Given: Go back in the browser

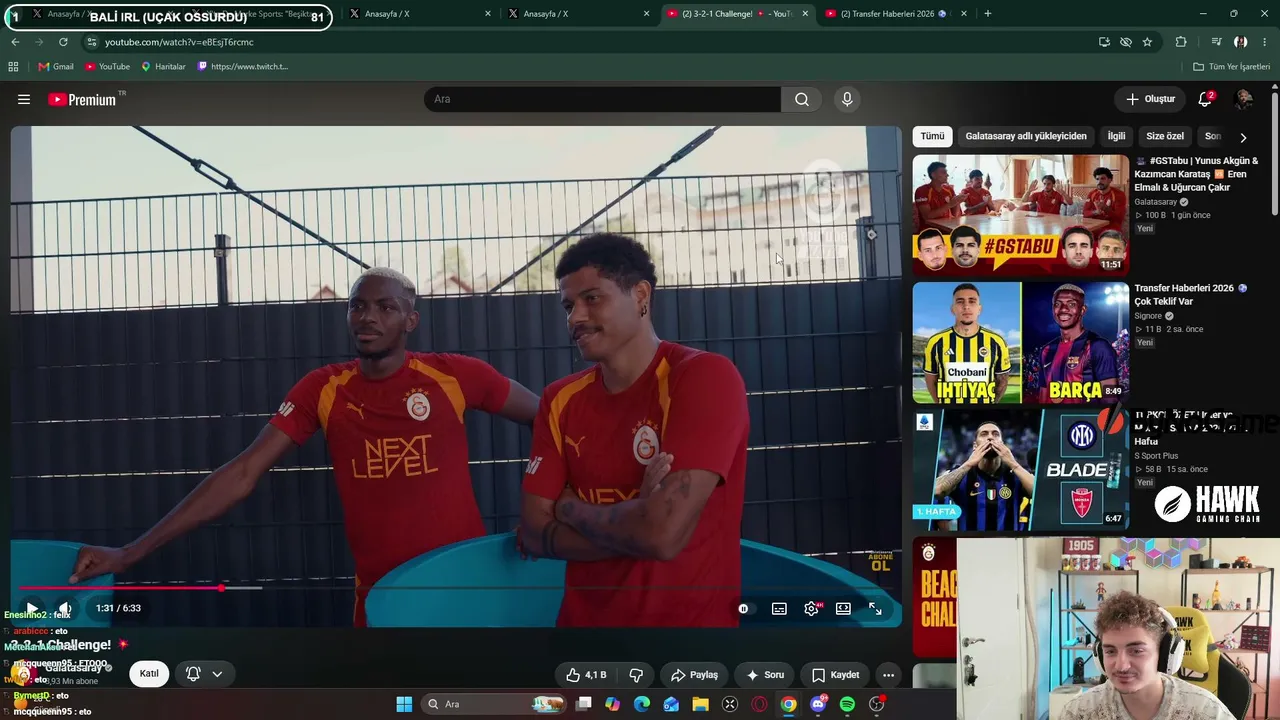Looking at the screenshot, I should pos(15,42).
